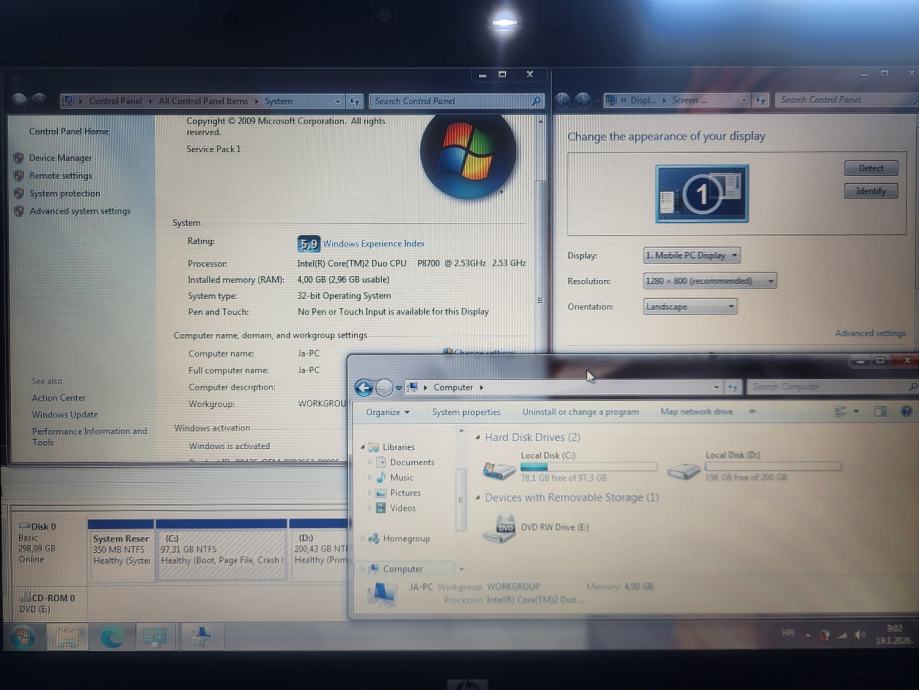Open Remote settings in System sidebar
Image resolution: width=919 pixels, height=690 pixels.
tap(60, 175)
